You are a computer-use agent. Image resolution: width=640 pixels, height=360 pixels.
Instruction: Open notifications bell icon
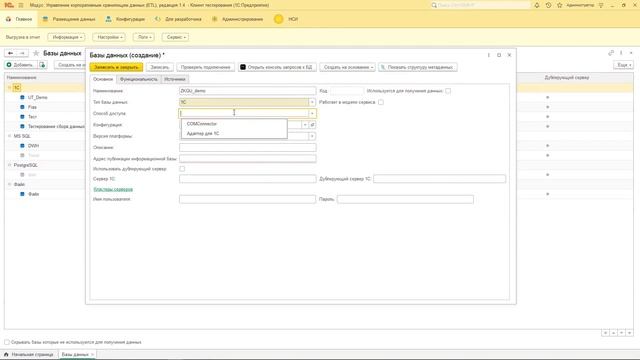click(537, 5)
